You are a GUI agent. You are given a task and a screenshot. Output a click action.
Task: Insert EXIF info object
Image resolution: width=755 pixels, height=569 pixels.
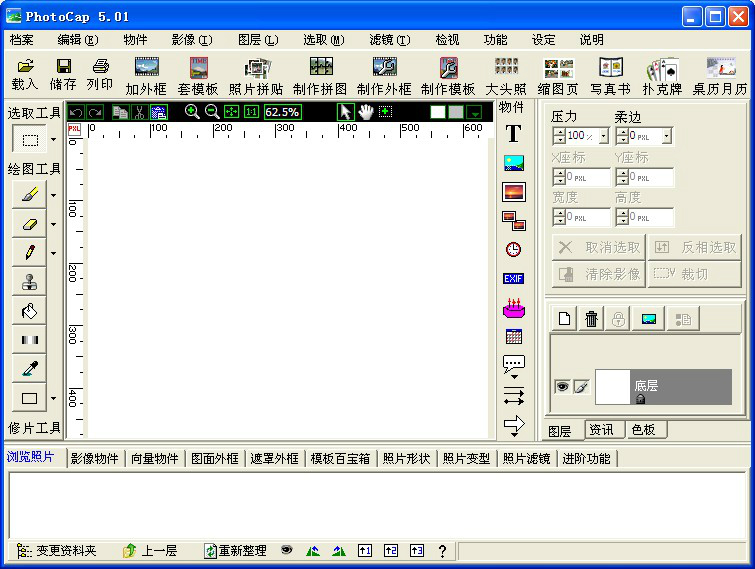[513, 278]
